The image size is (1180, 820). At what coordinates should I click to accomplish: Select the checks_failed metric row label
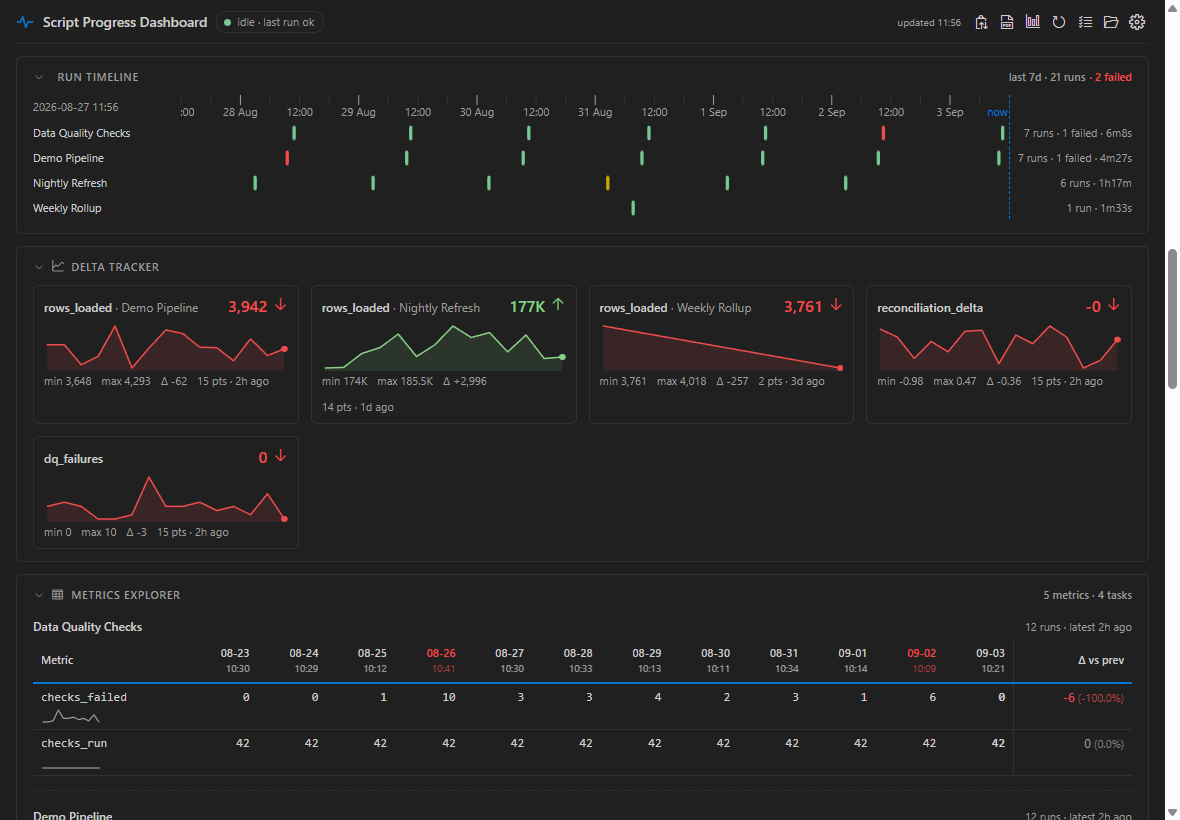click(x=84, y=697)
